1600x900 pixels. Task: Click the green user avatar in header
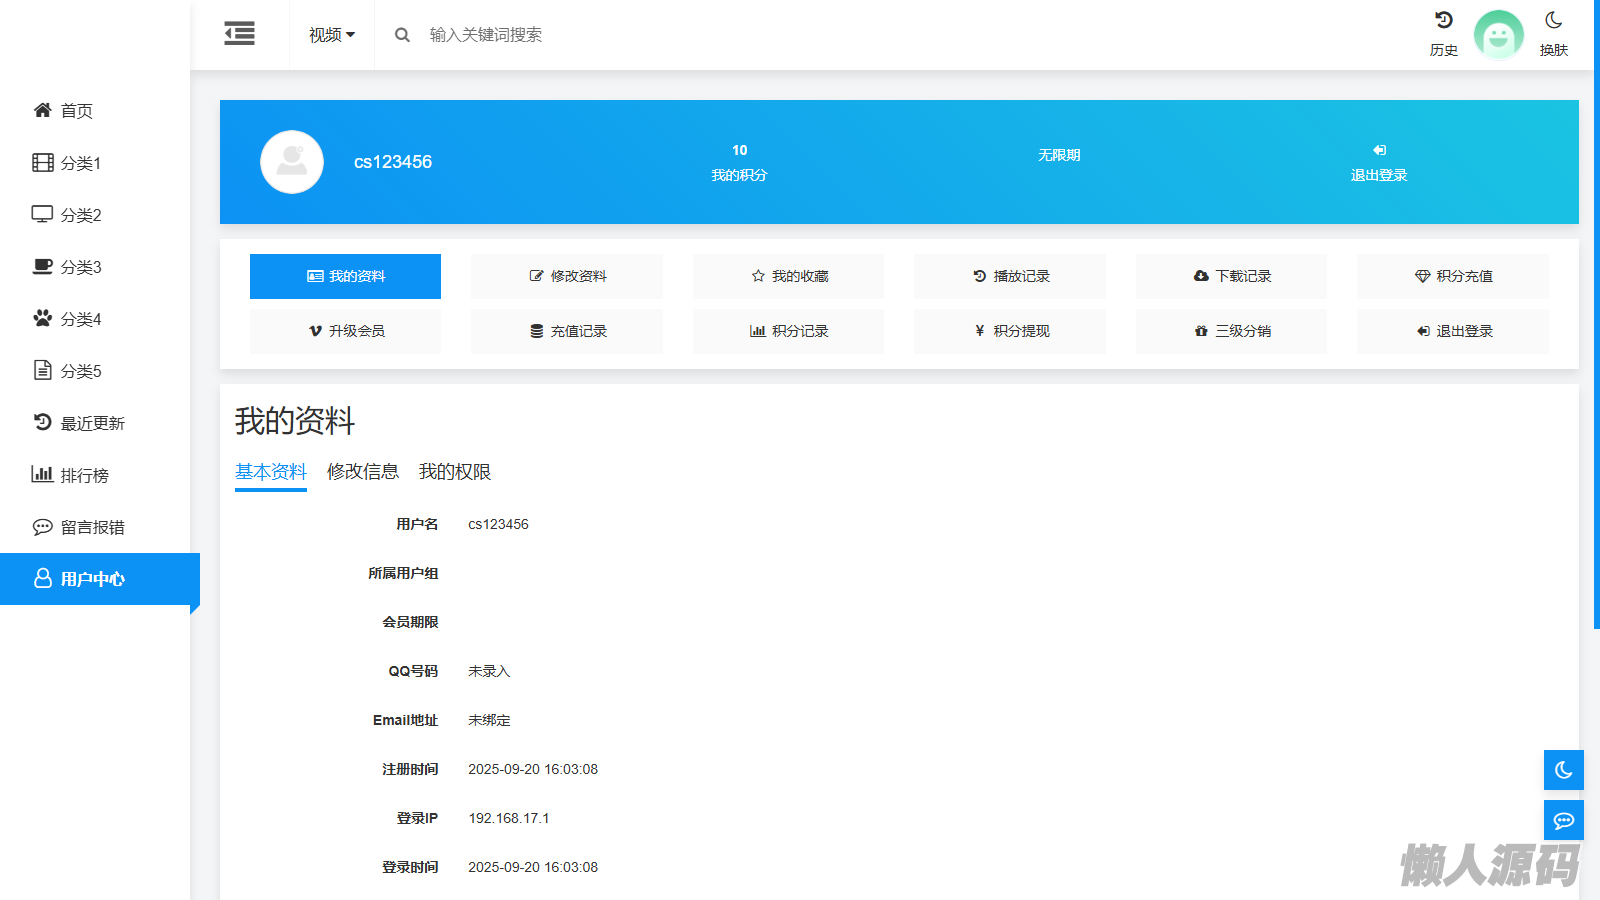pos(1498,35)
